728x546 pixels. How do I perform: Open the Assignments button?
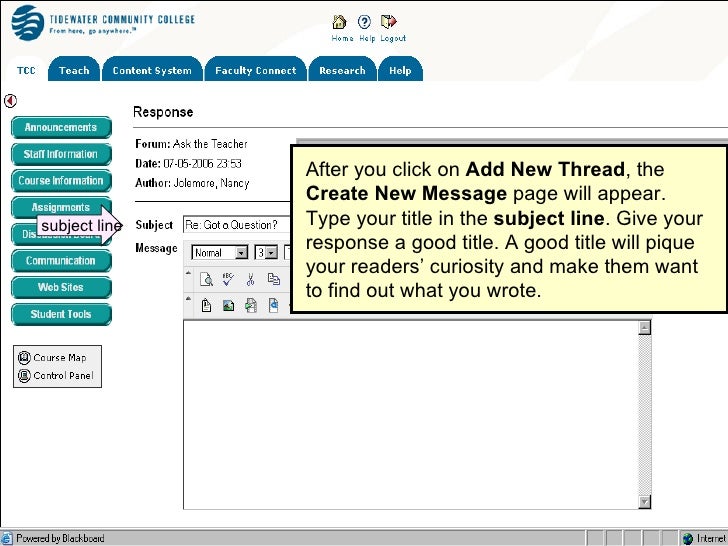click(60, 206)
